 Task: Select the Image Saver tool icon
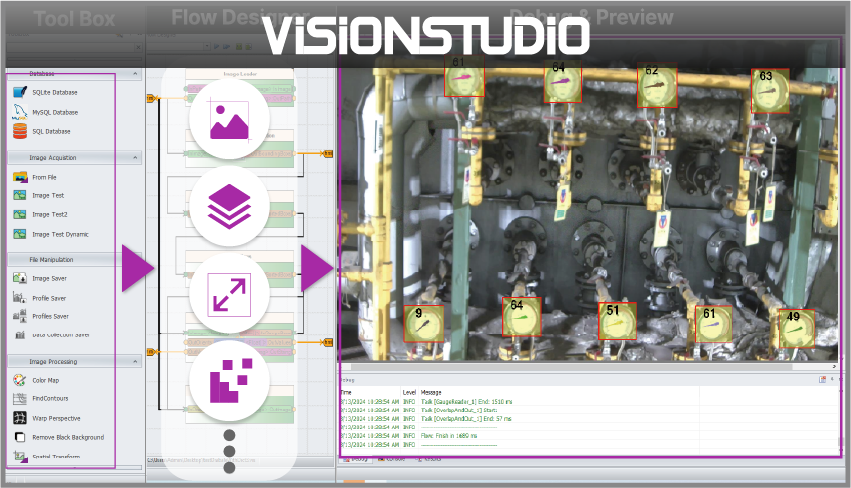click(x=20, y=278)
